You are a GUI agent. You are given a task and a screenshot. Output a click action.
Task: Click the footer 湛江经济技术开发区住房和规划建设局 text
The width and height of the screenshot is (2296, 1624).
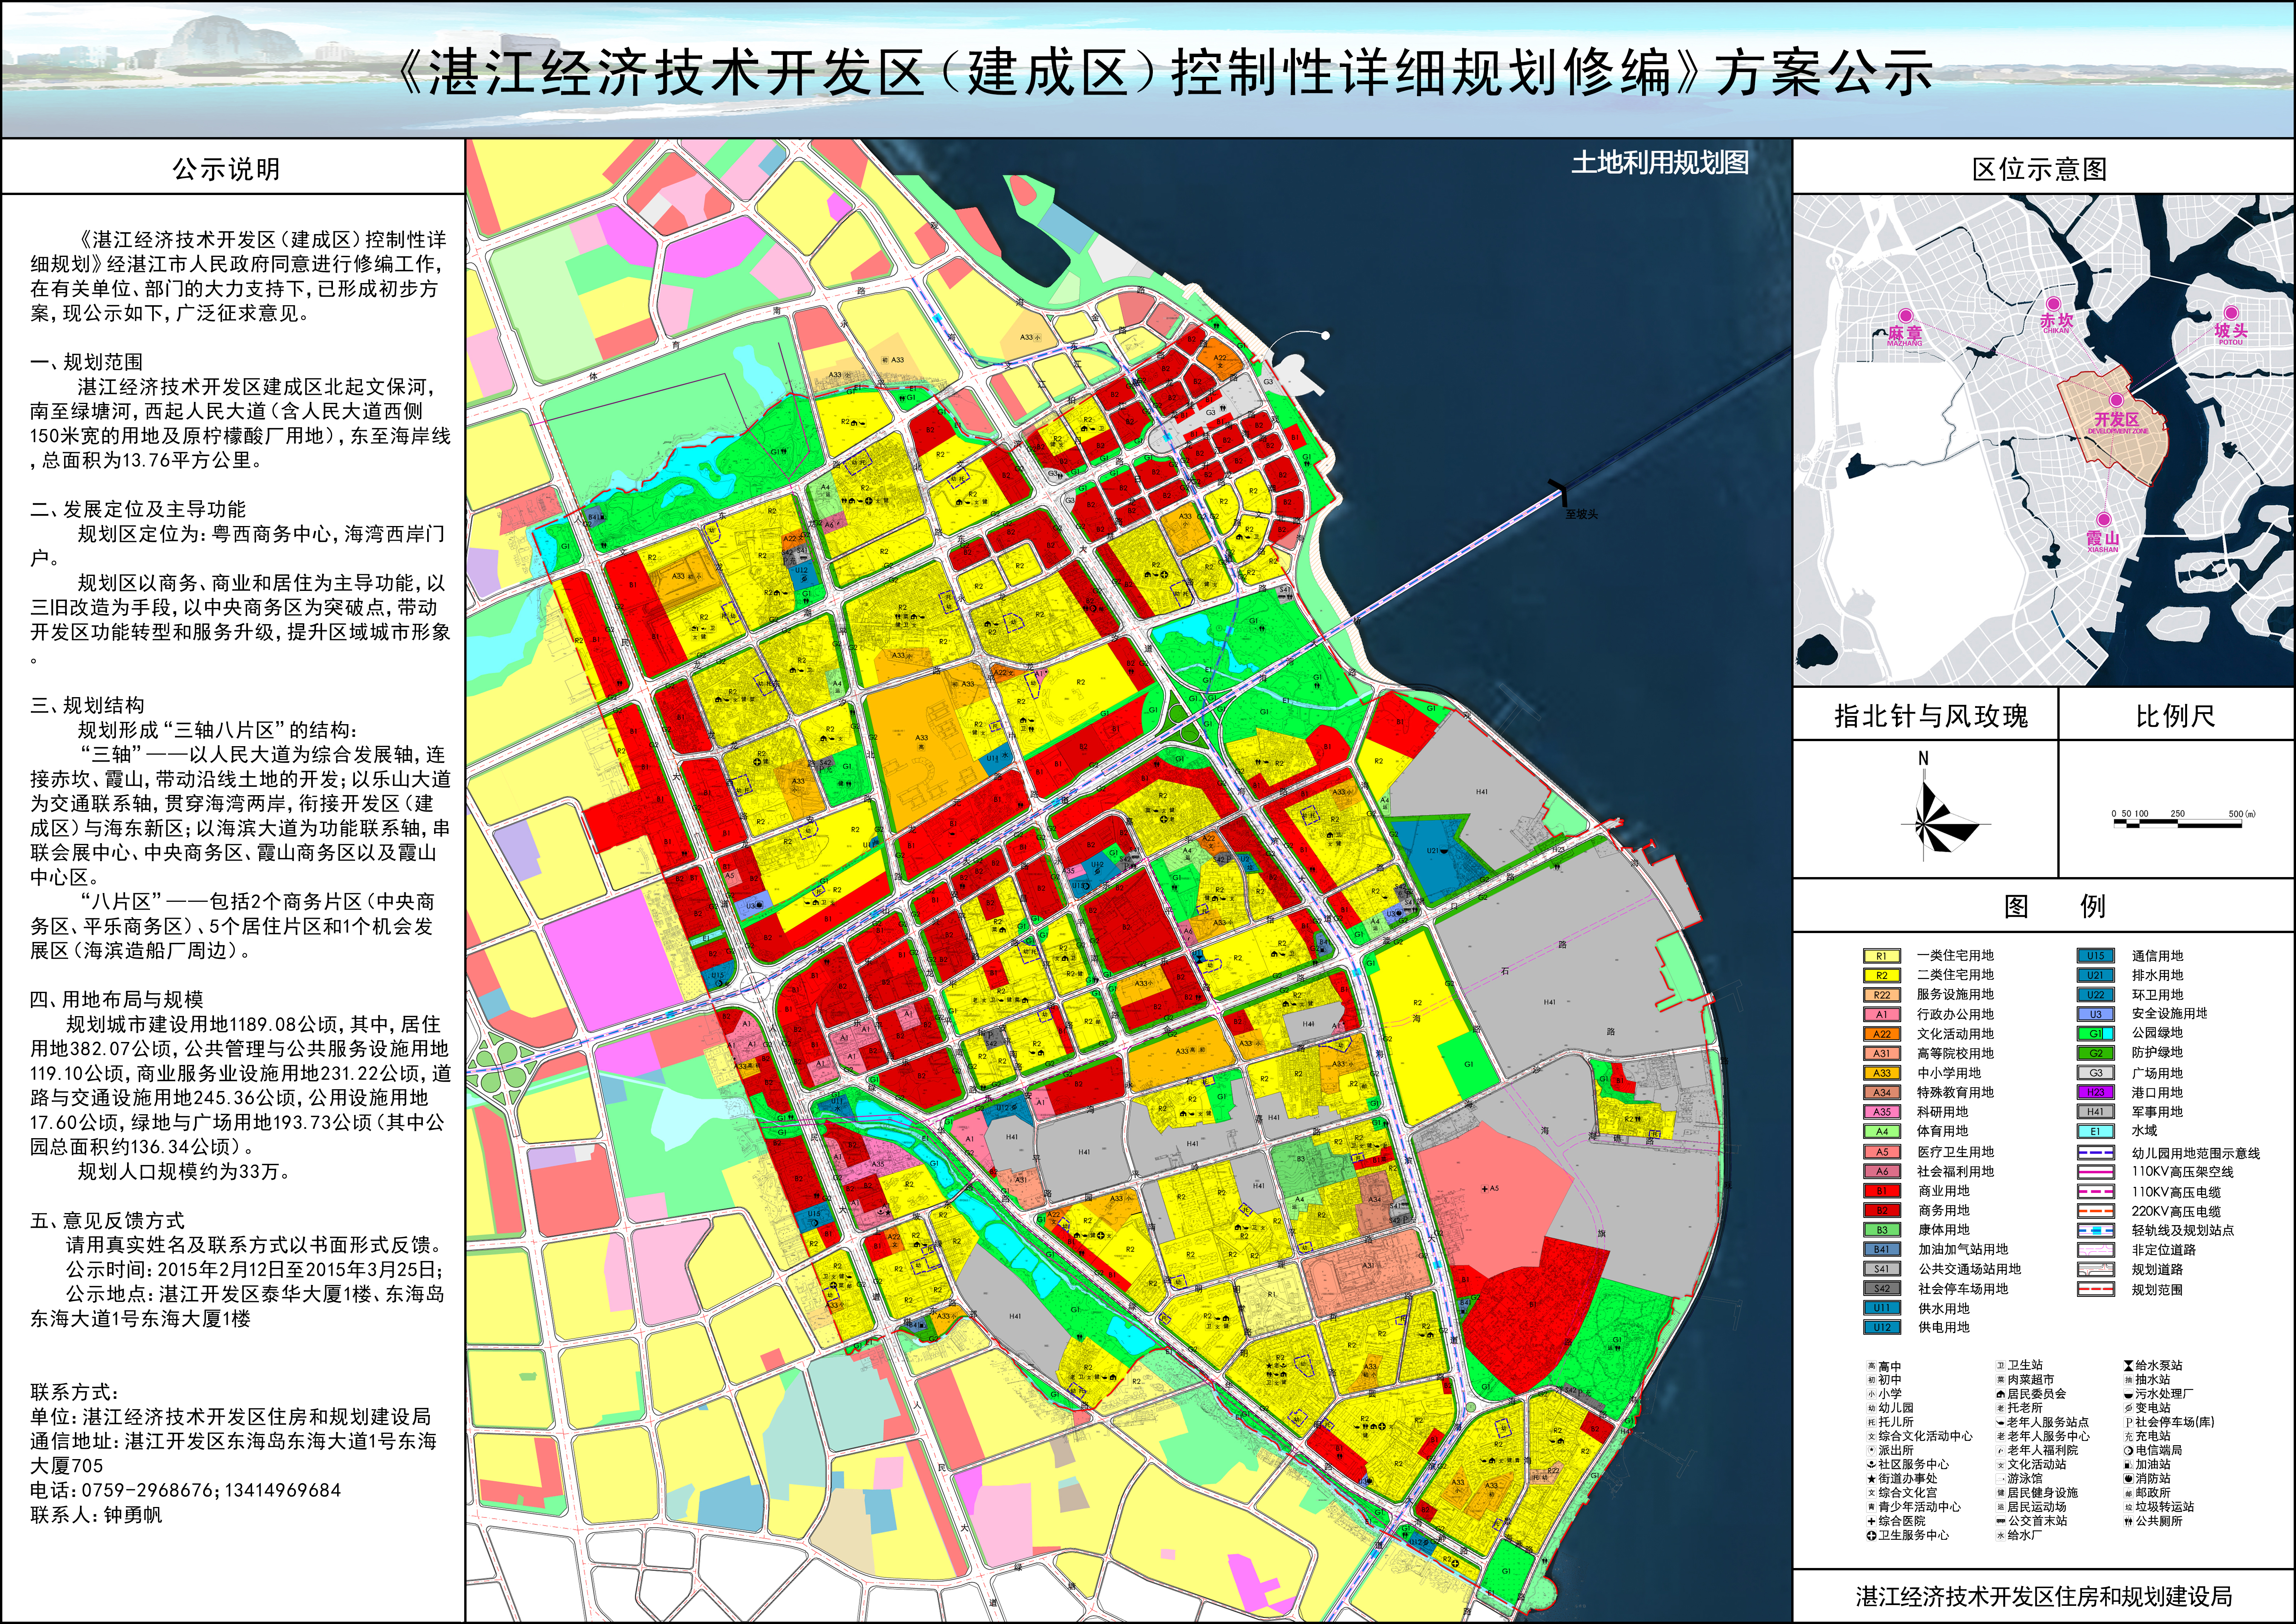pos(2044,1597)
